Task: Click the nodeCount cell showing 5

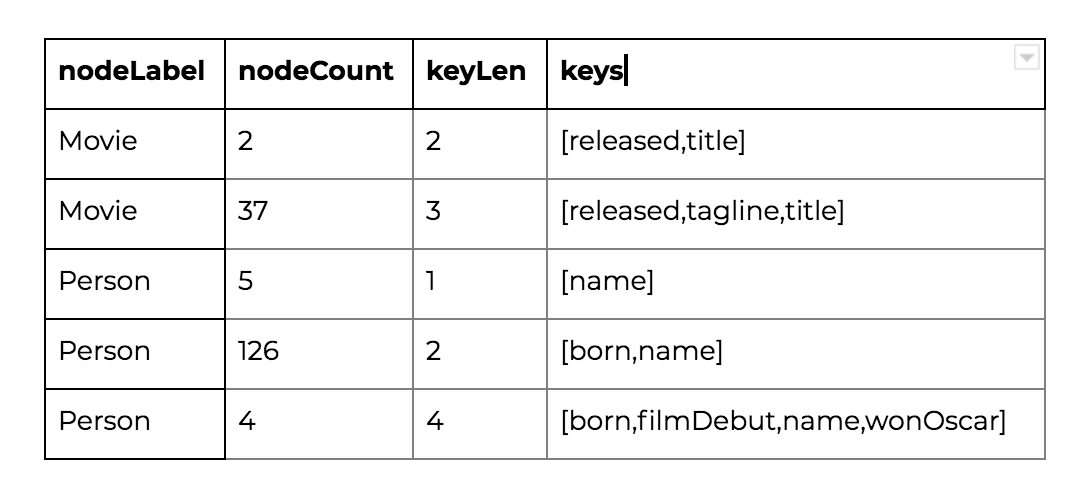Action: (319, 284)
